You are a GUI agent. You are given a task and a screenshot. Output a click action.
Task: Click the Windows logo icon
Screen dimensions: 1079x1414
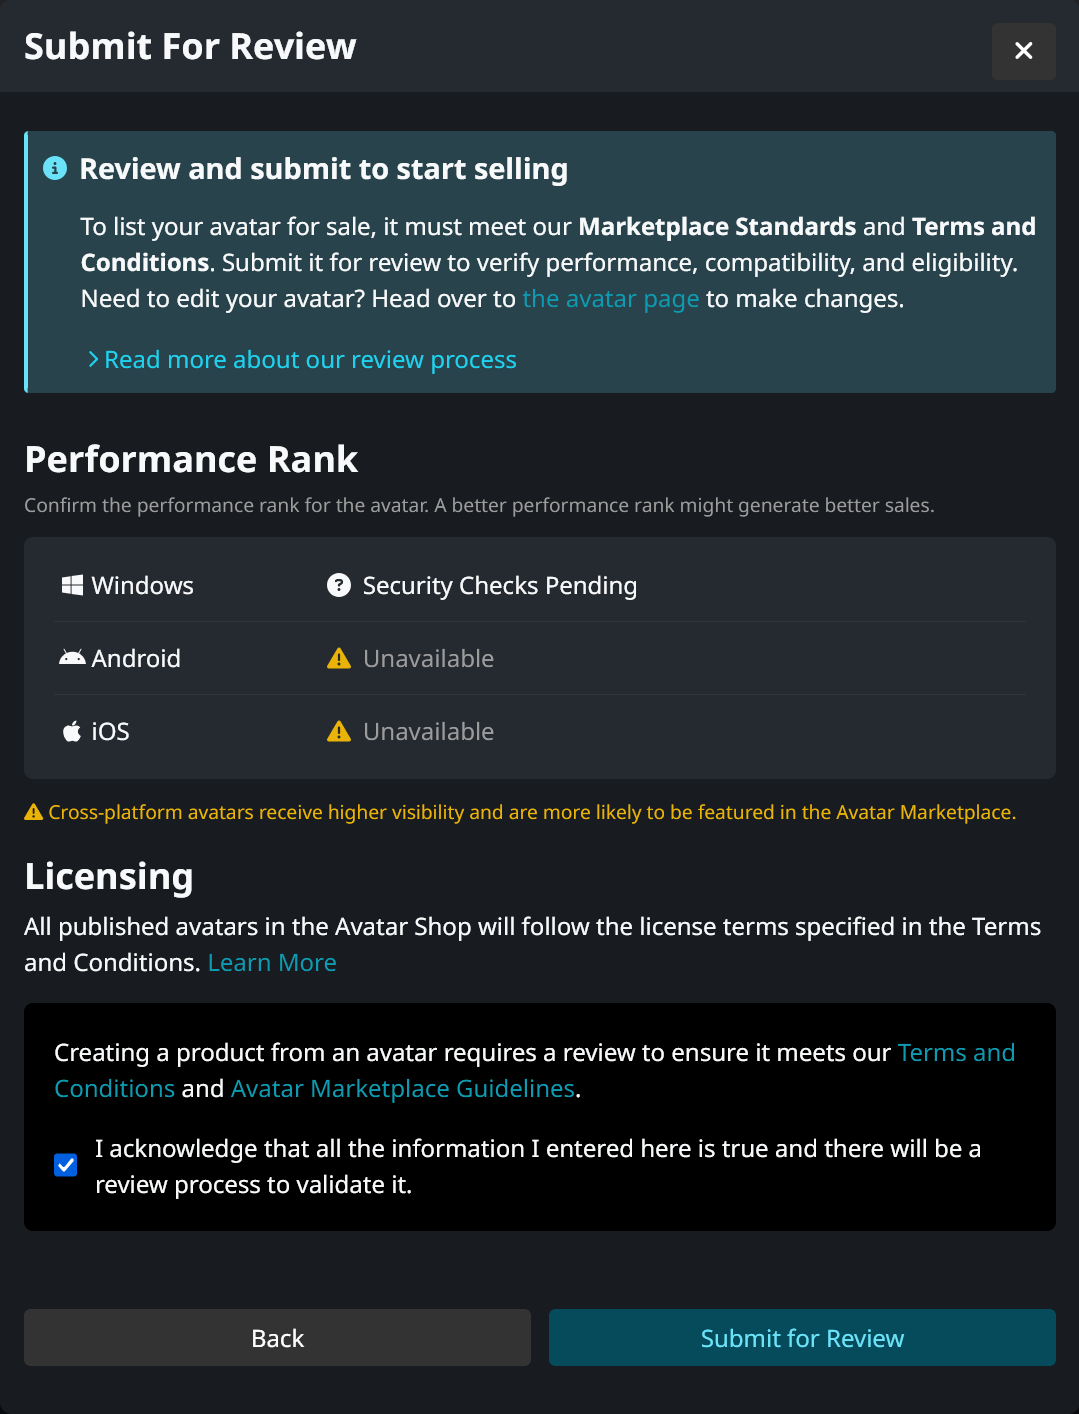click(72, 585)
